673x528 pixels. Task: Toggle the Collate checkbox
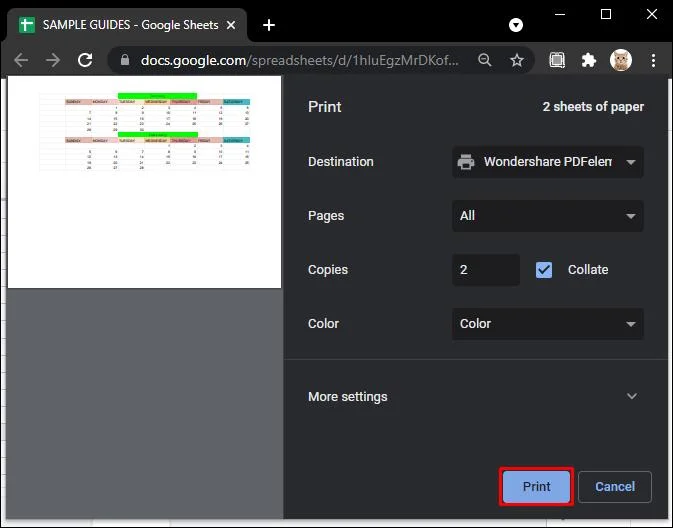544,270
